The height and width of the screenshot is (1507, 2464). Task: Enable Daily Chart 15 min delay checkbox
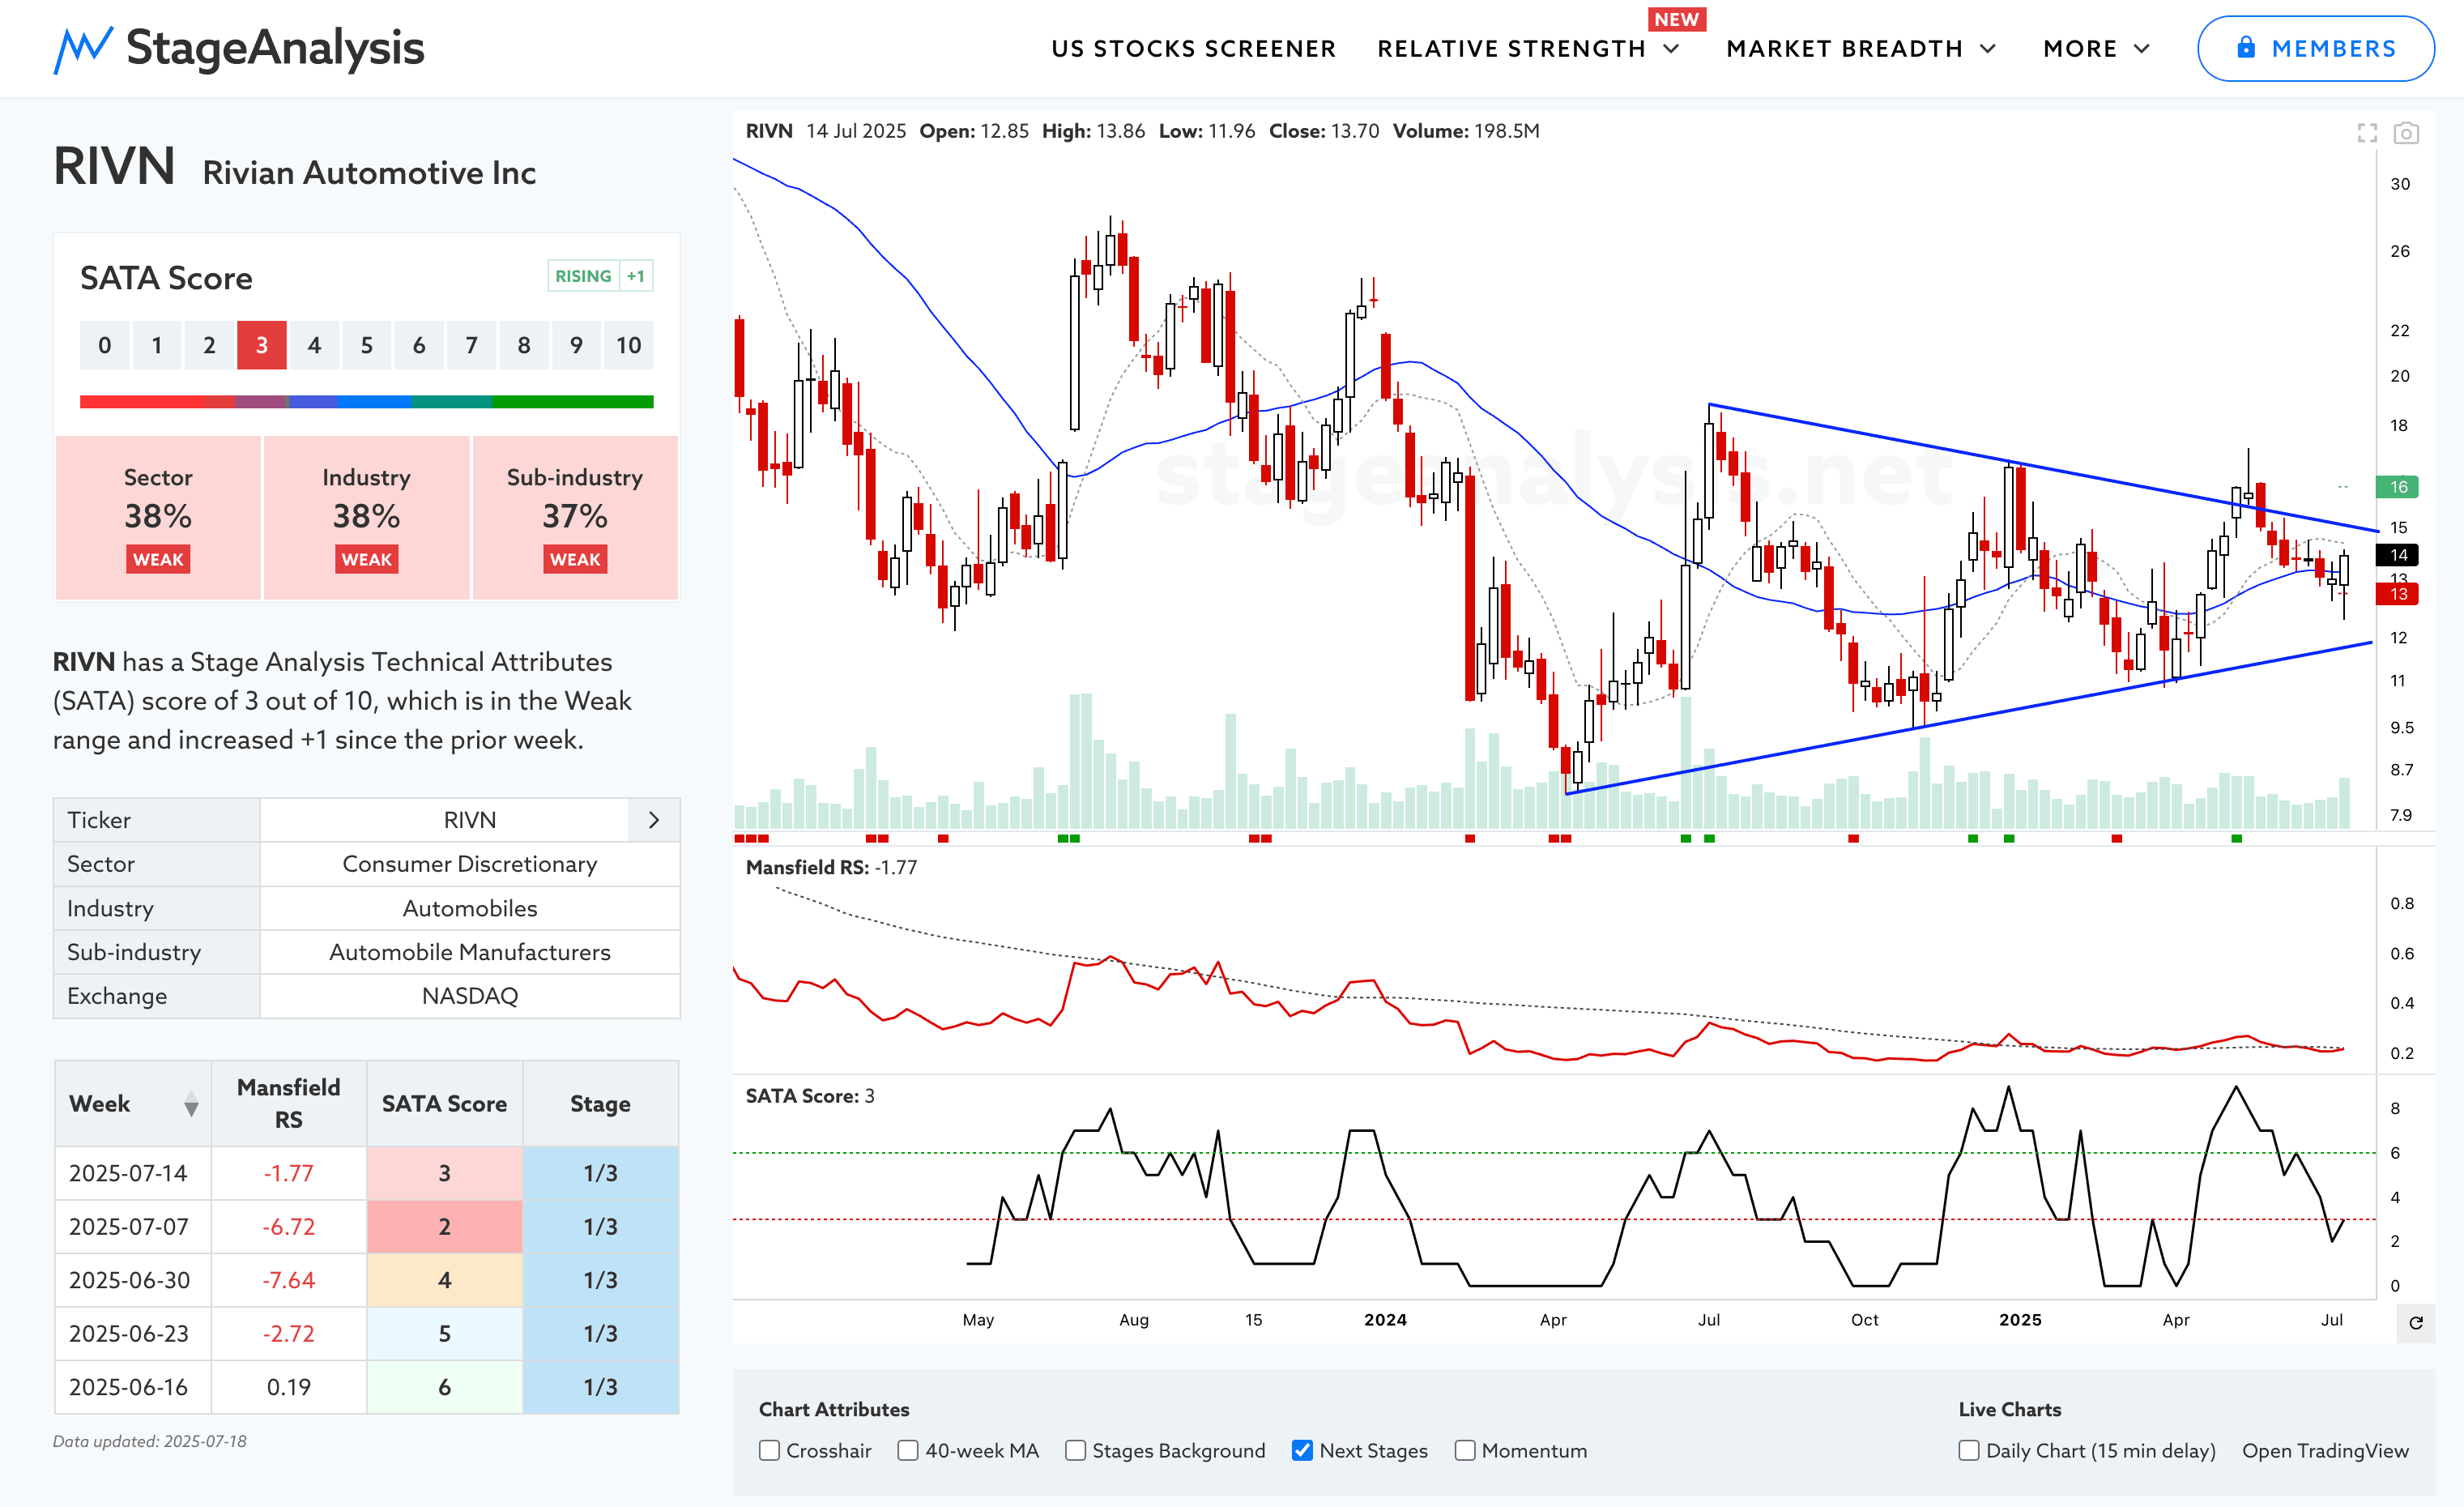pyautogui.click(x=1968, y=1450)
